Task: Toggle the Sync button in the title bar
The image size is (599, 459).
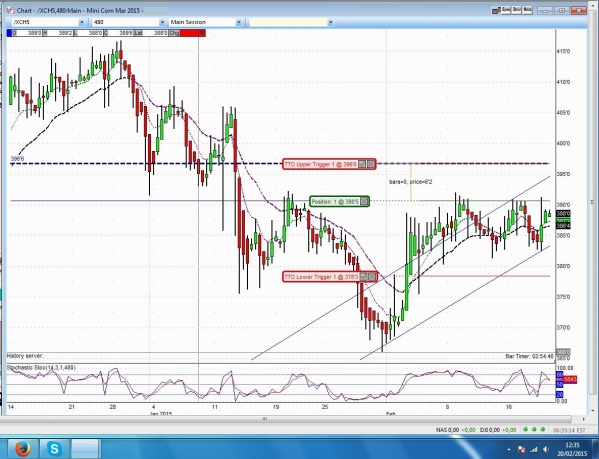Action: [x=506, y=10]
